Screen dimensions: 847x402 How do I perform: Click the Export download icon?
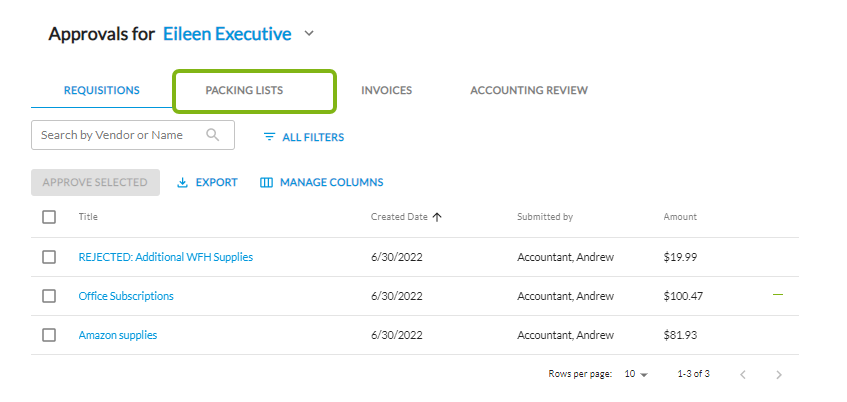coord(182,183)
